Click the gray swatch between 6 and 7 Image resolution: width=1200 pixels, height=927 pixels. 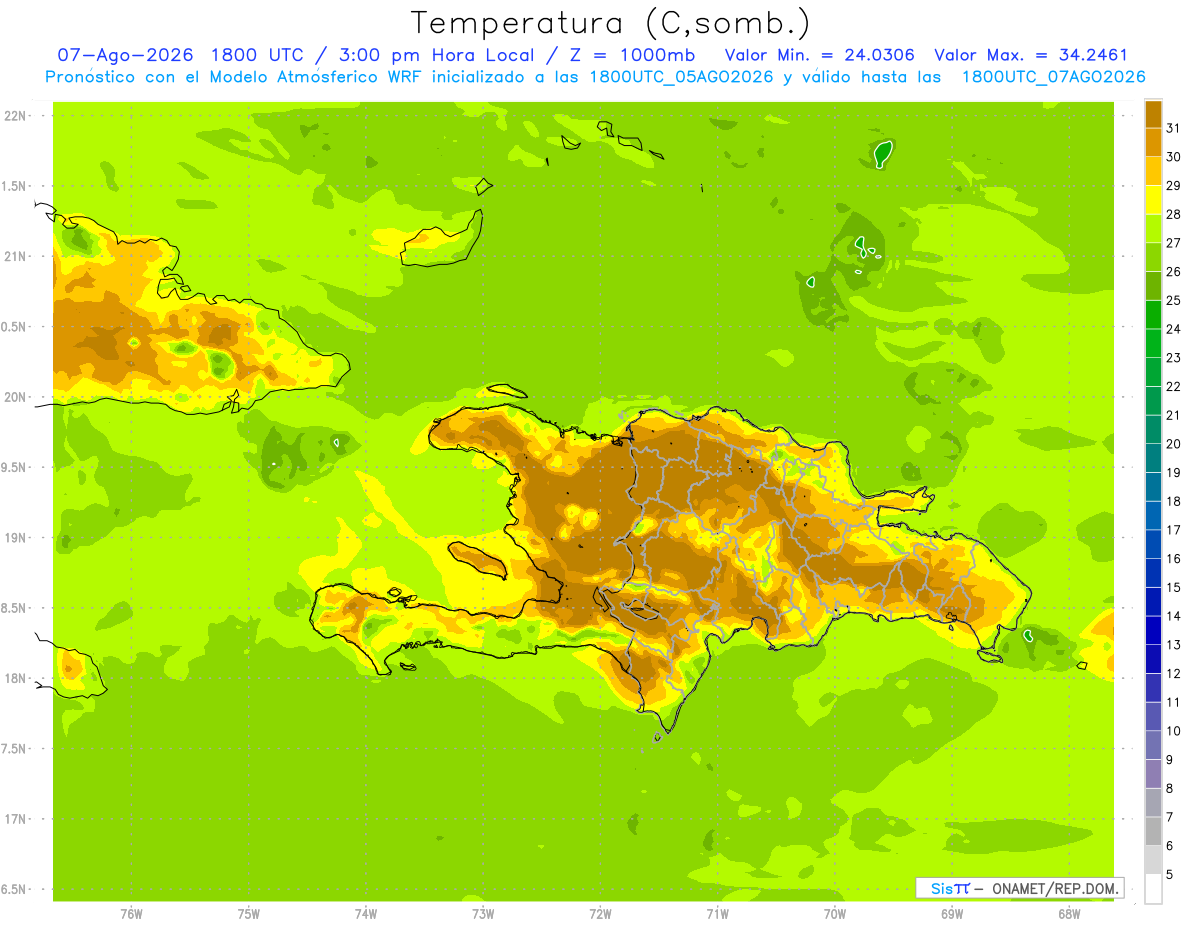1153,831
